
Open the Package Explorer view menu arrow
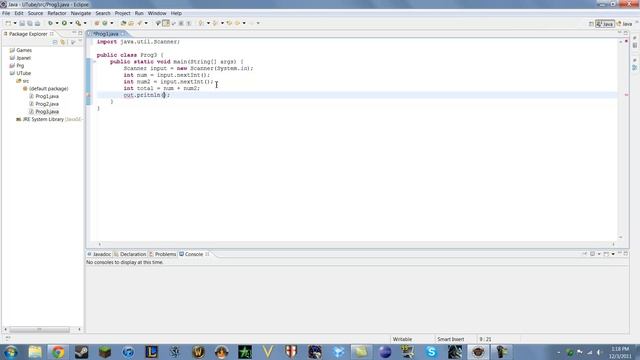(x=73, y=42)
